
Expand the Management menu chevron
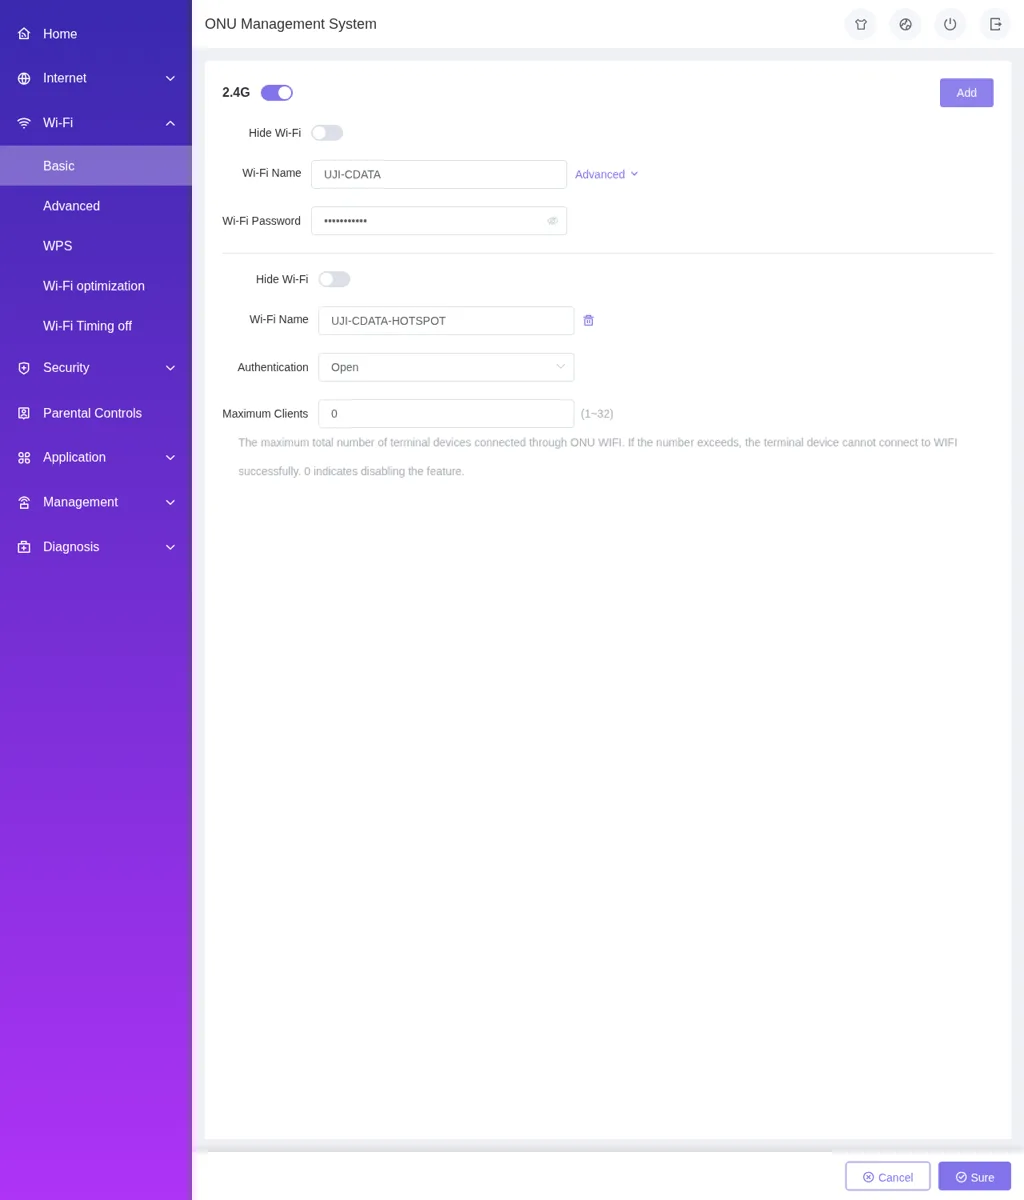click(x=170, y=502)
